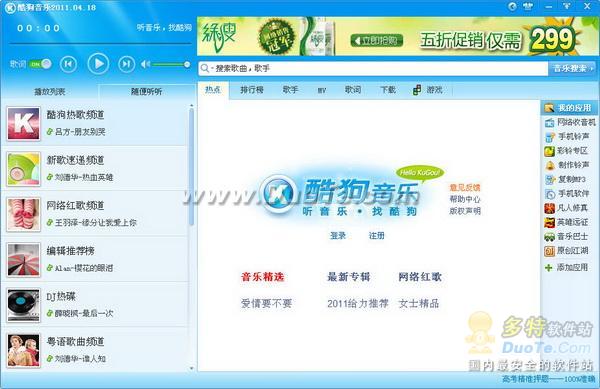Skip to the previous track
Screen dimensions: 600x389
68,64
